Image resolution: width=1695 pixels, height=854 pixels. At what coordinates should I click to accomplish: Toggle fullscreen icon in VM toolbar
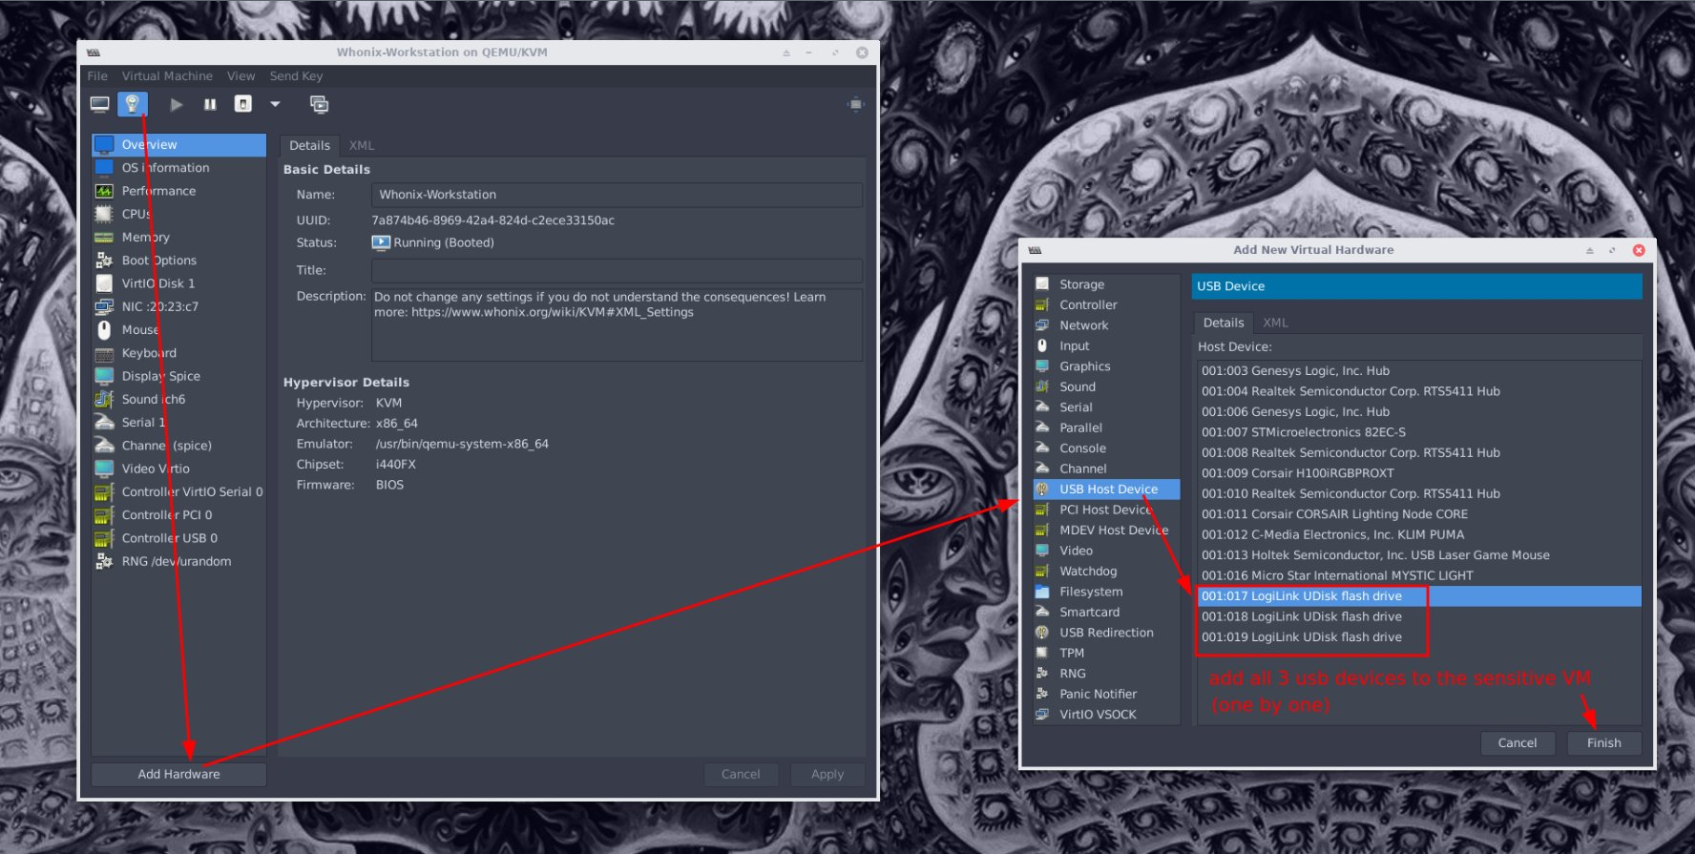pos(855,104)
